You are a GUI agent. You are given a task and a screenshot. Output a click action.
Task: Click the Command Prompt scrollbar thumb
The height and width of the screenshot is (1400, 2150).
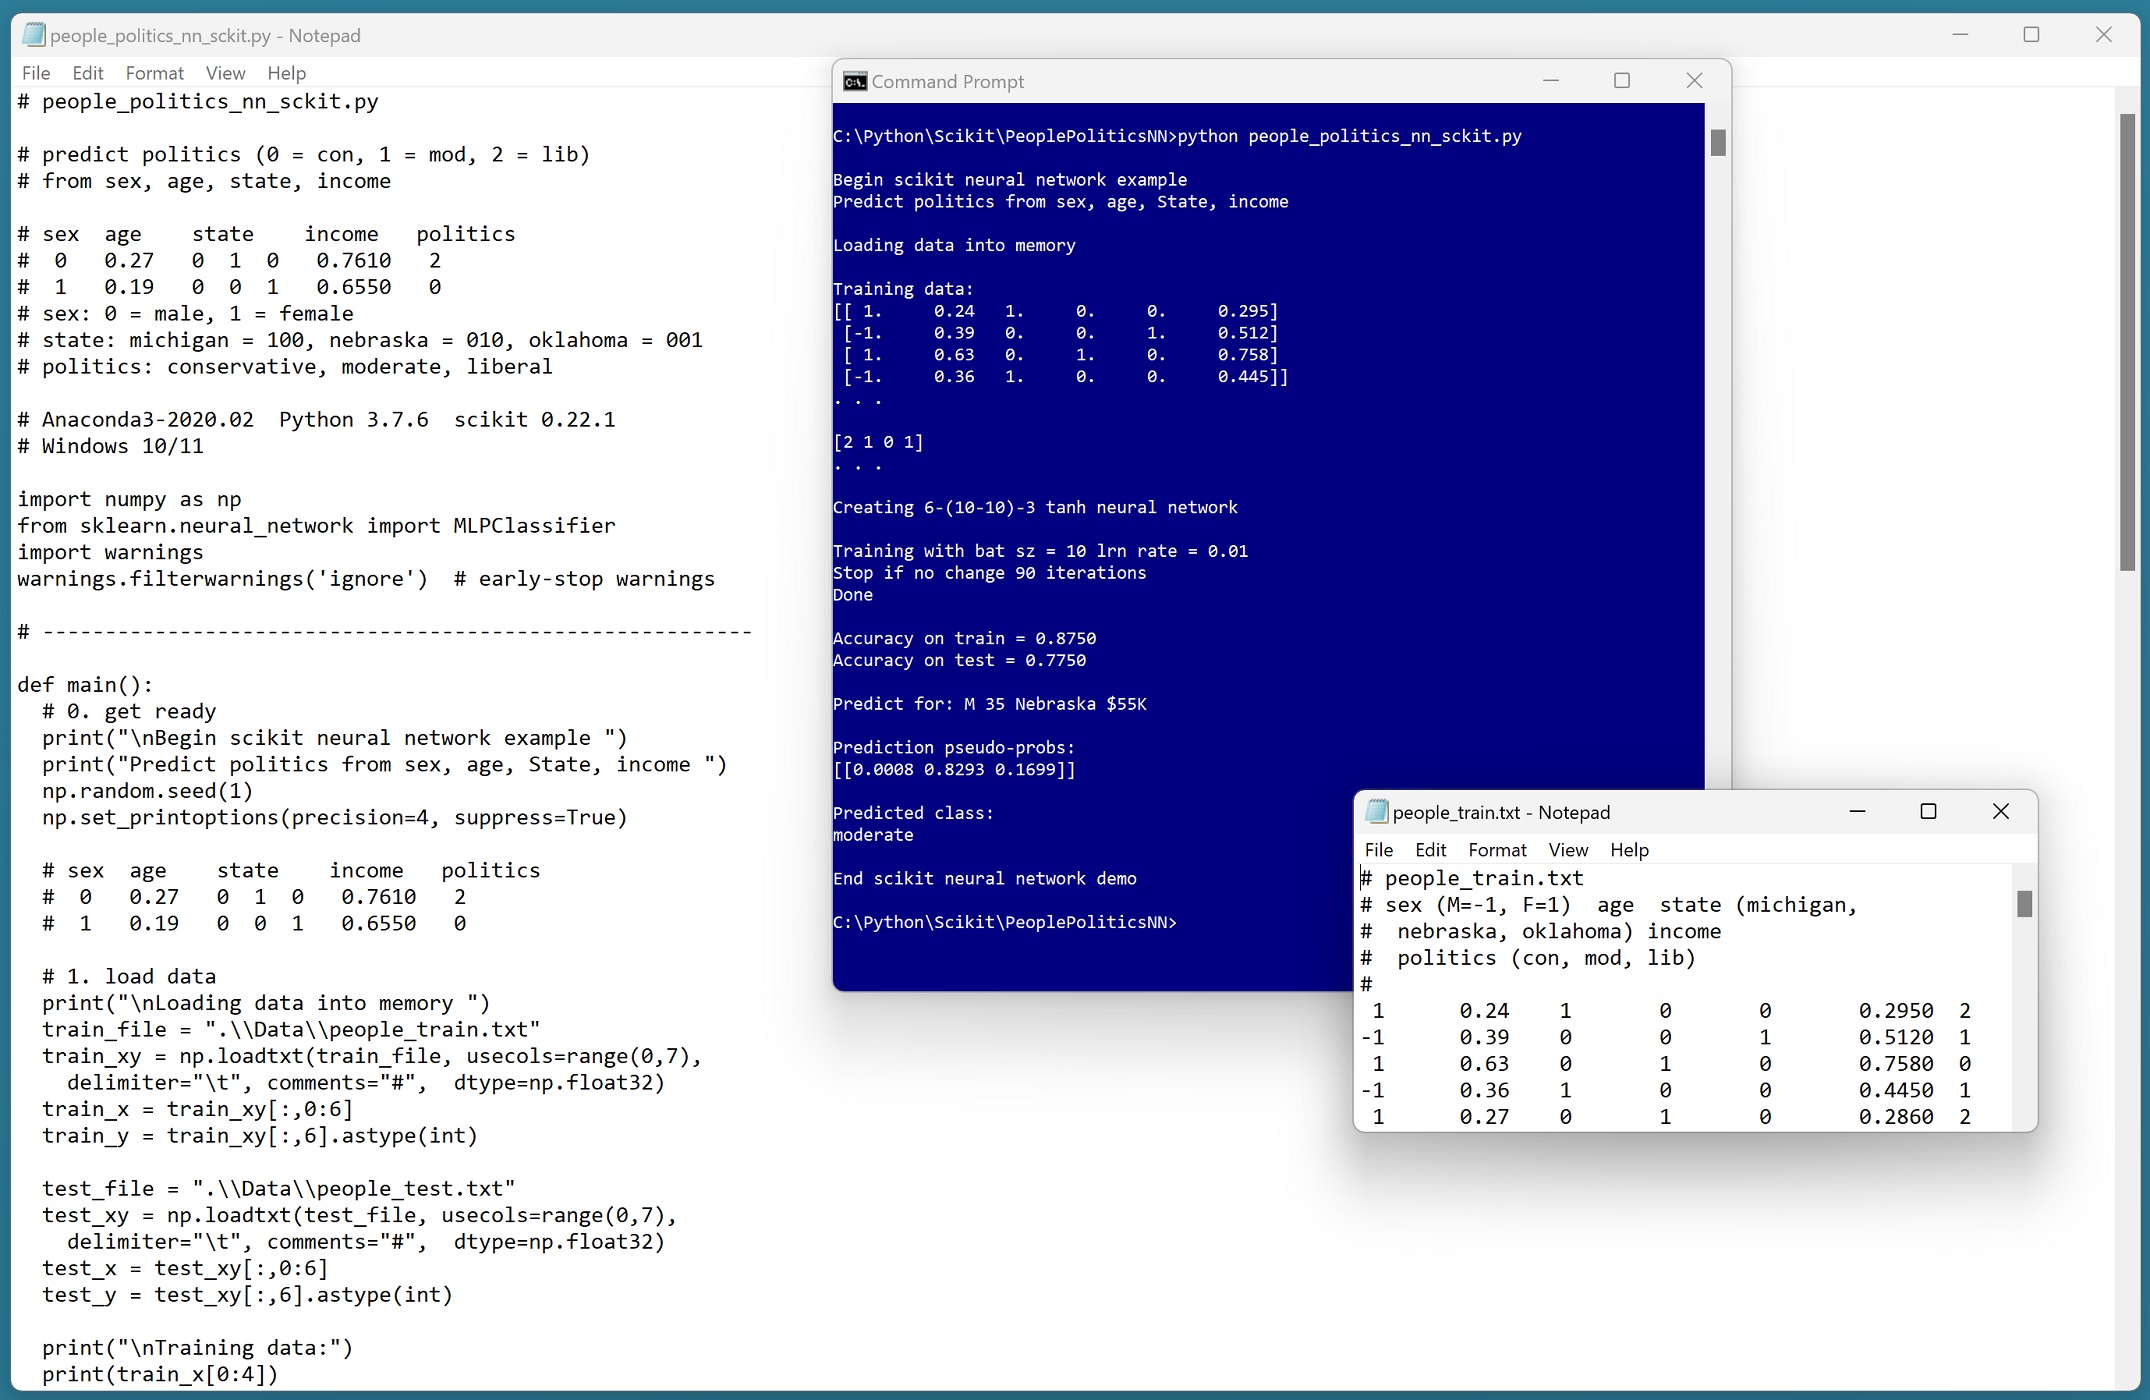1718,143
